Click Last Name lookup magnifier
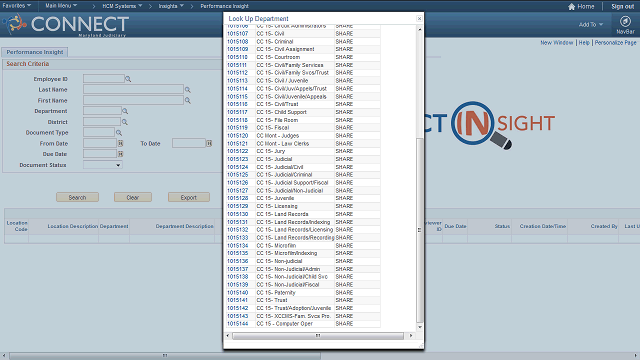Image resolution: width=640 pixels, height=360 pixels. (188, 89)
